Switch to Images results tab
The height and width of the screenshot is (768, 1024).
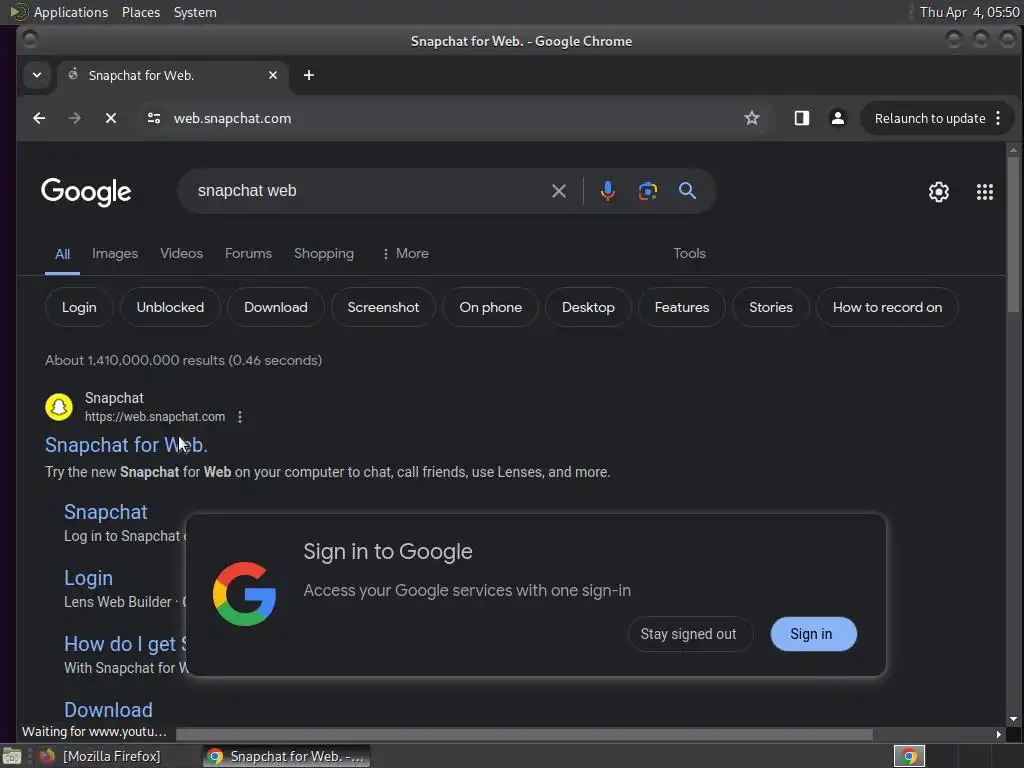click(x=115, y=253)
